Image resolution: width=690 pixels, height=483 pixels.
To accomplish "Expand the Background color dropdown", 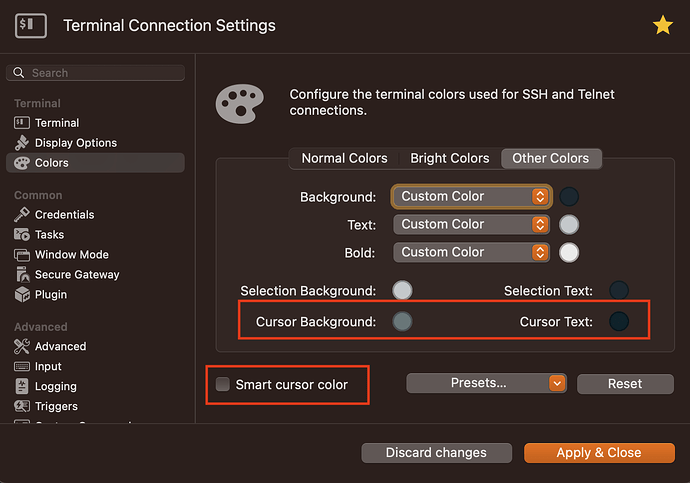I will click(x=472, y=197).
